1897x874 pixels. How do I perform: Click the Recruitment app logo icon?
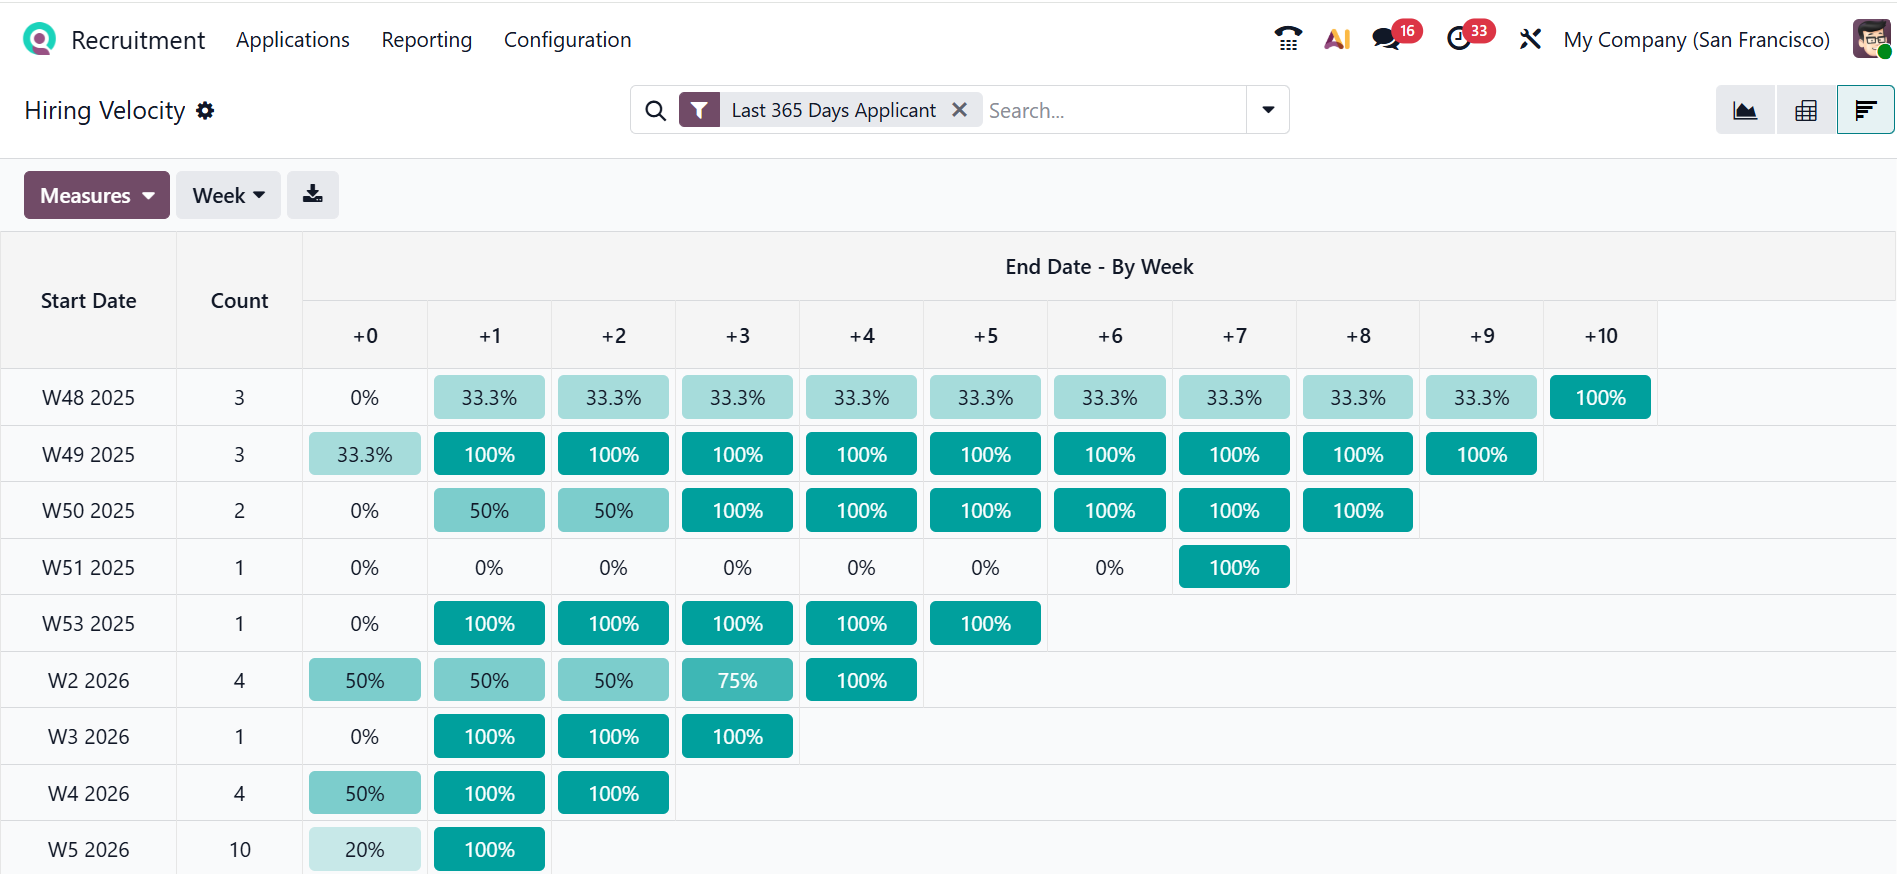pyautogui.click(x=39, y=39)
